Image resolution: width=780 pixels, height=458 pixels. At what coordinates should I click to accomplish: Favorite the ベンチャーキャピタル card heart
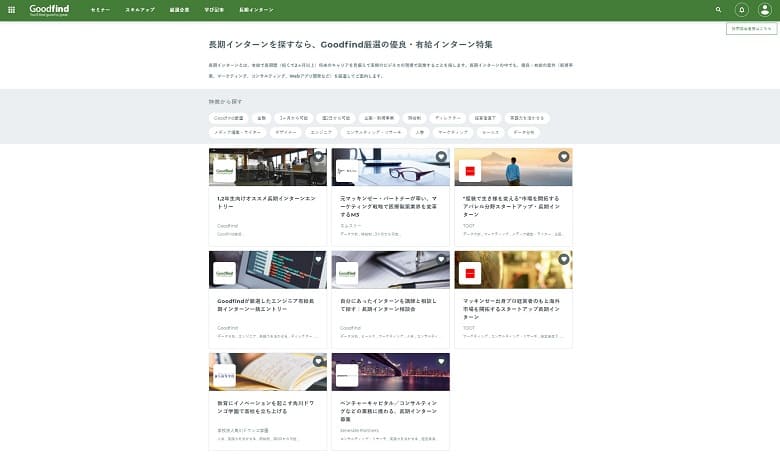(x=441, y=362)
